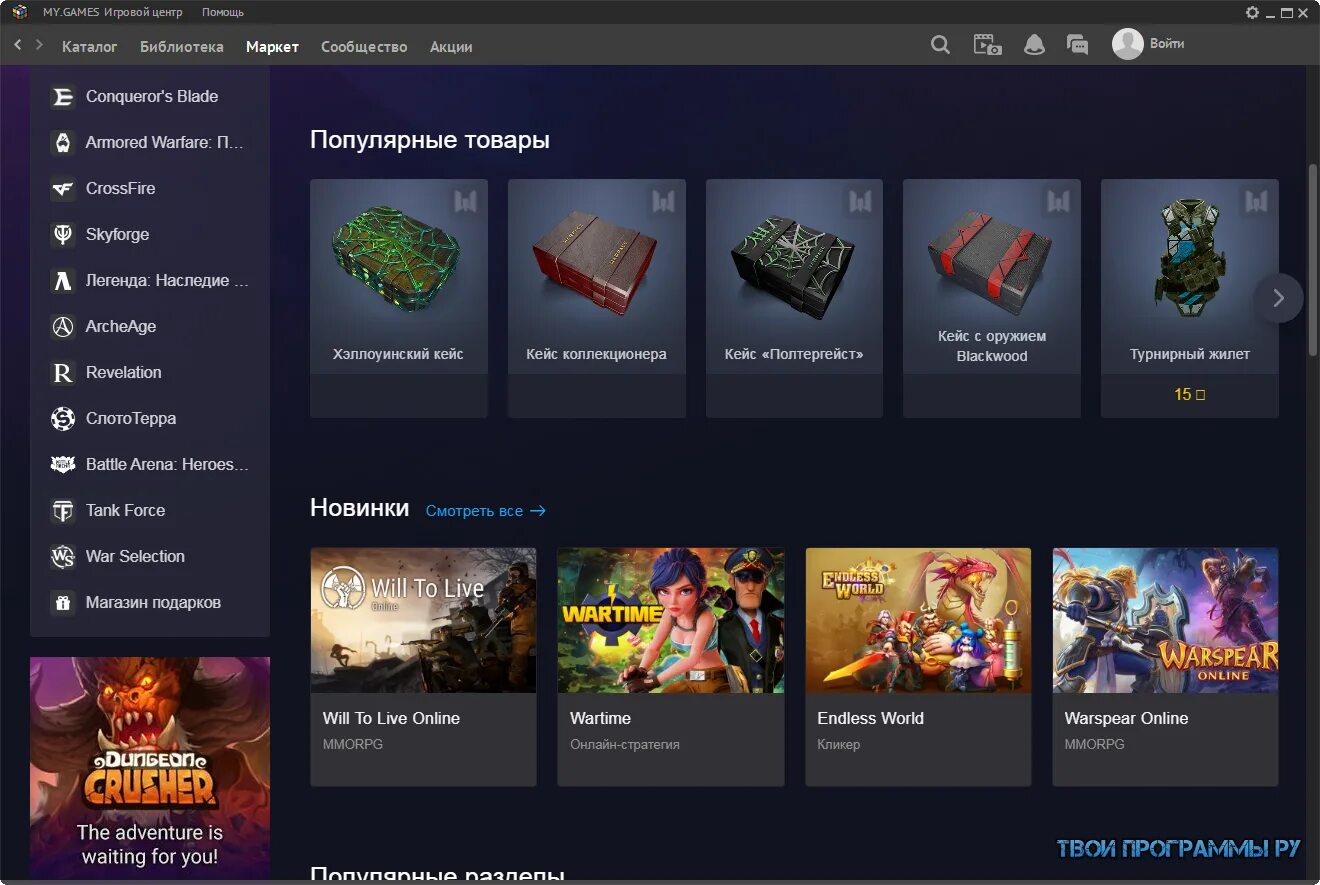Click the Revelation game icon

[x=63, y=373]
